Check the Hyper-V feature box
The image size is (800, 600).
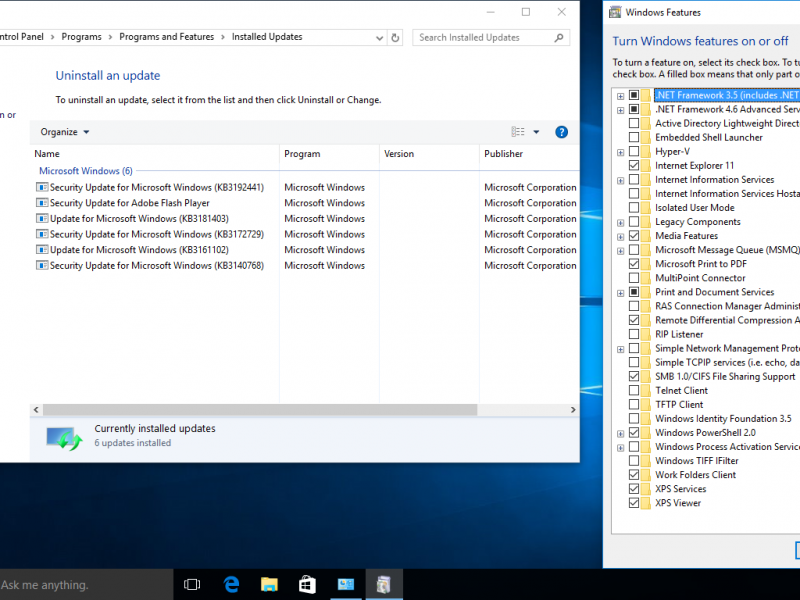(x=634, y=152)
